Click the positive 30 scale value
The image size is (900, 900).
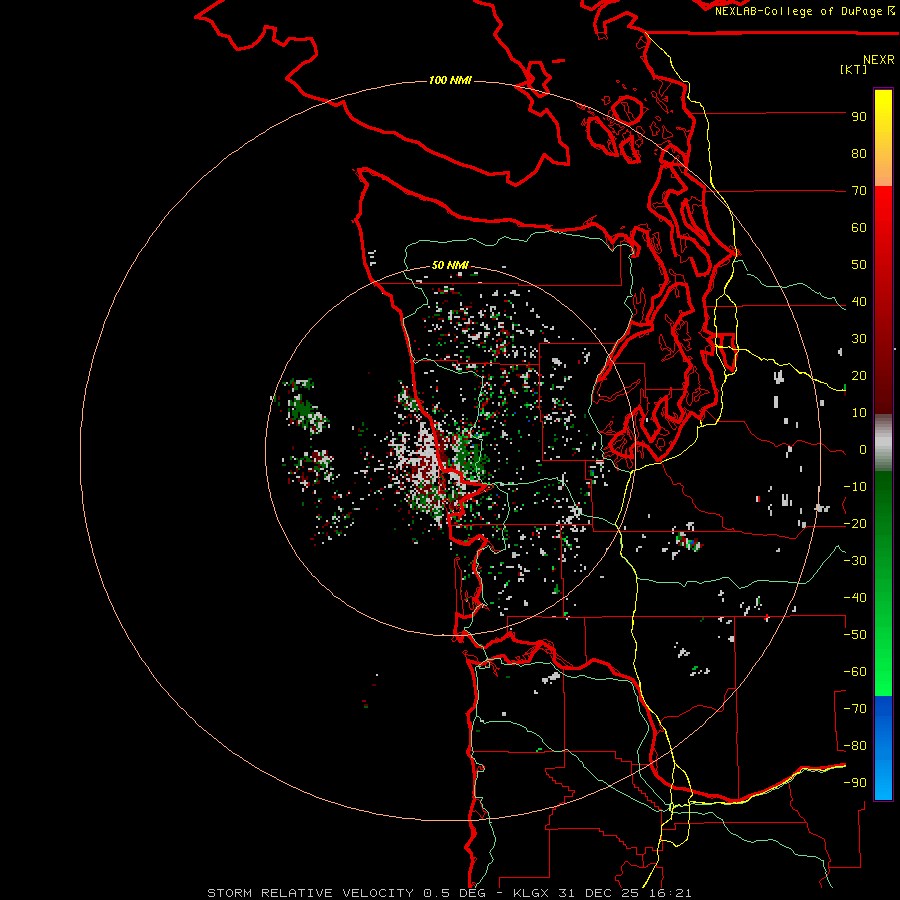(x=859, y=339)
